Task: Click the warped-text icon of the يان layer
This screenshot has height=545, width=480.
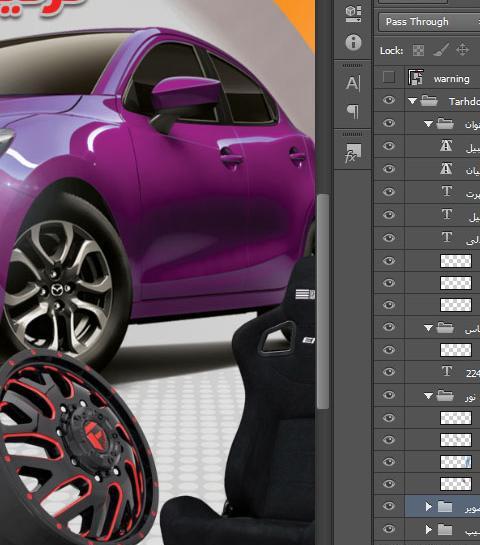Action: (446, 169)
